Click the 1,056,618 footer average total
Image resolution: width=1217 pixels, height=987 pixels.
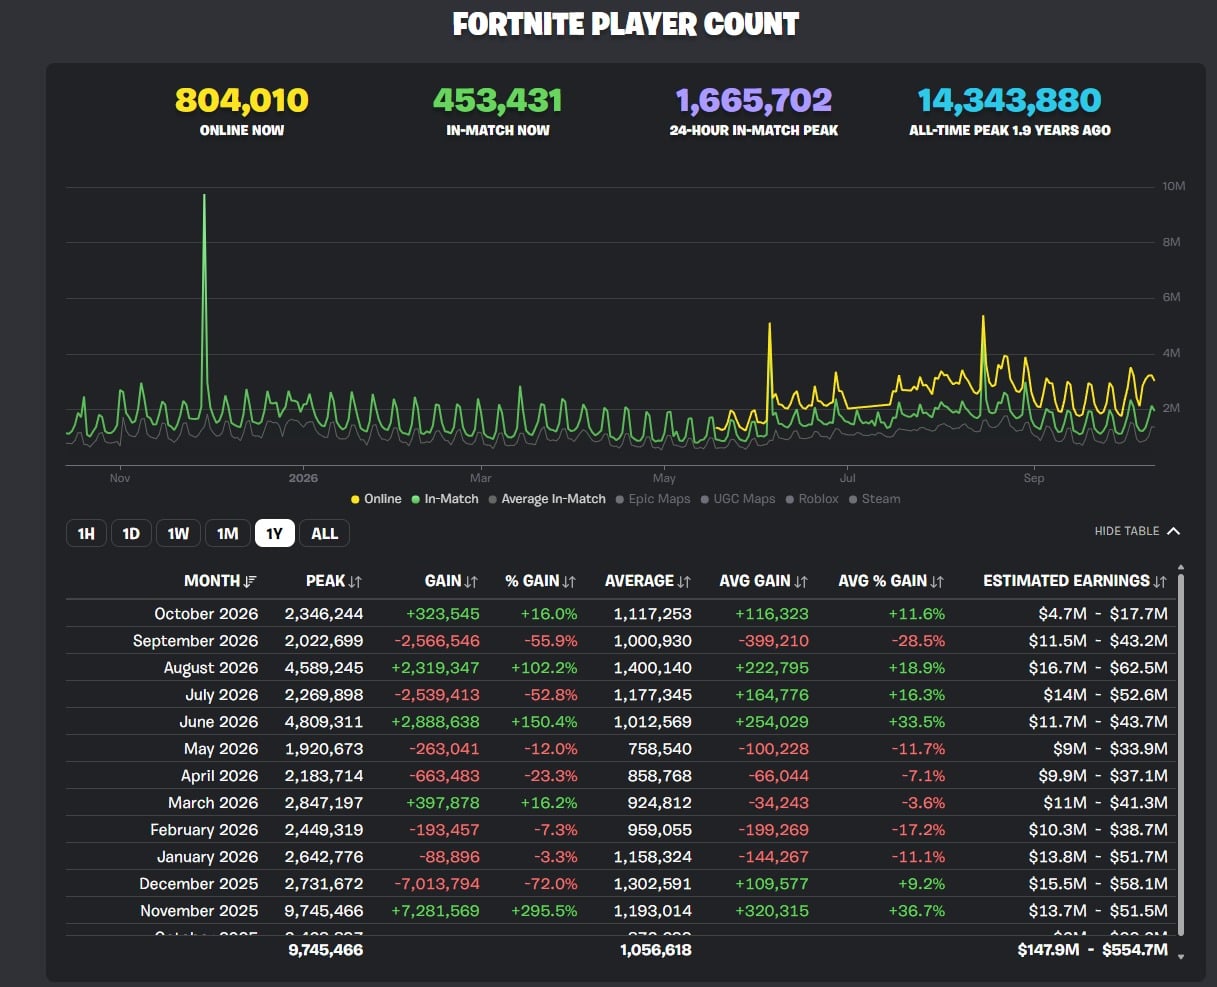[655, 950]
